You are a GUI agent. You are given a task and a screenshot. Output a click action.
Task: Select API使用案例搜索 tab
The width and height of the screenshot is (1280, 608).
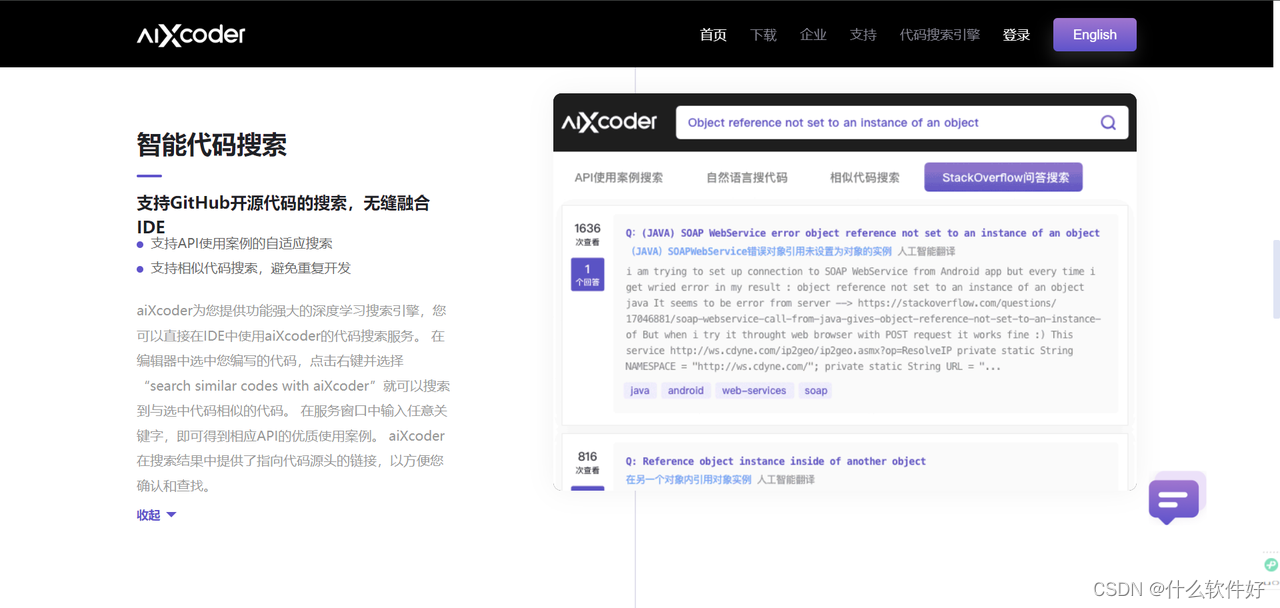[618, 178]
